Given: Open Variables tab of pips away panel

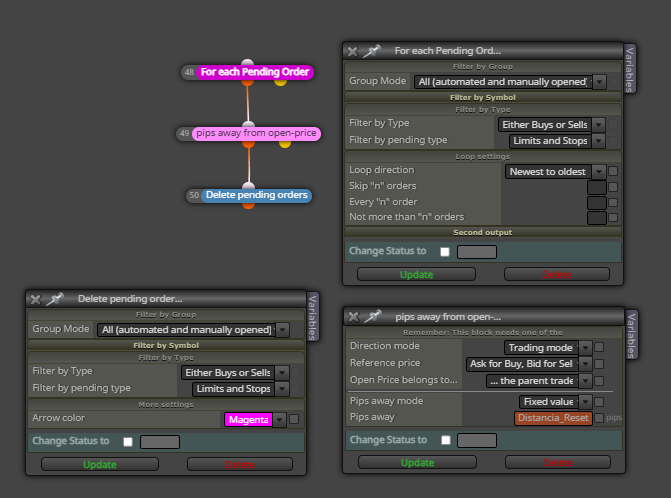Looking at the screenshot, I should pyautogui.click(x=632, y=335).
